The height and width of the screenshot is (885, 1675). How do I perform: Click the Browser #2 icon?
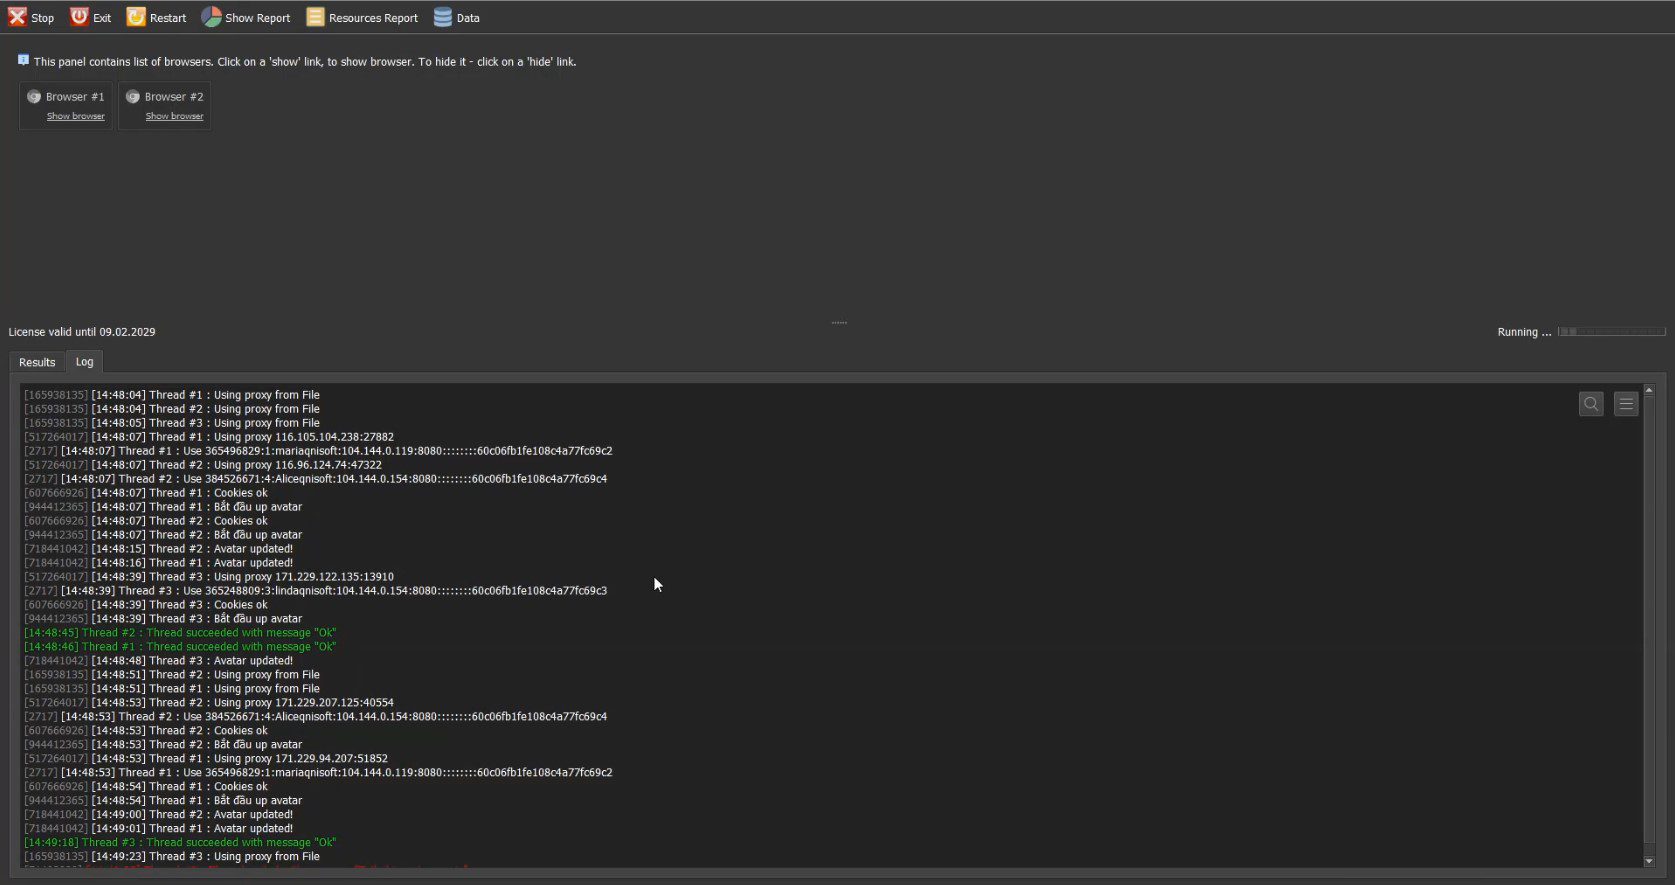pyautogui.click(x=133, y=97)
